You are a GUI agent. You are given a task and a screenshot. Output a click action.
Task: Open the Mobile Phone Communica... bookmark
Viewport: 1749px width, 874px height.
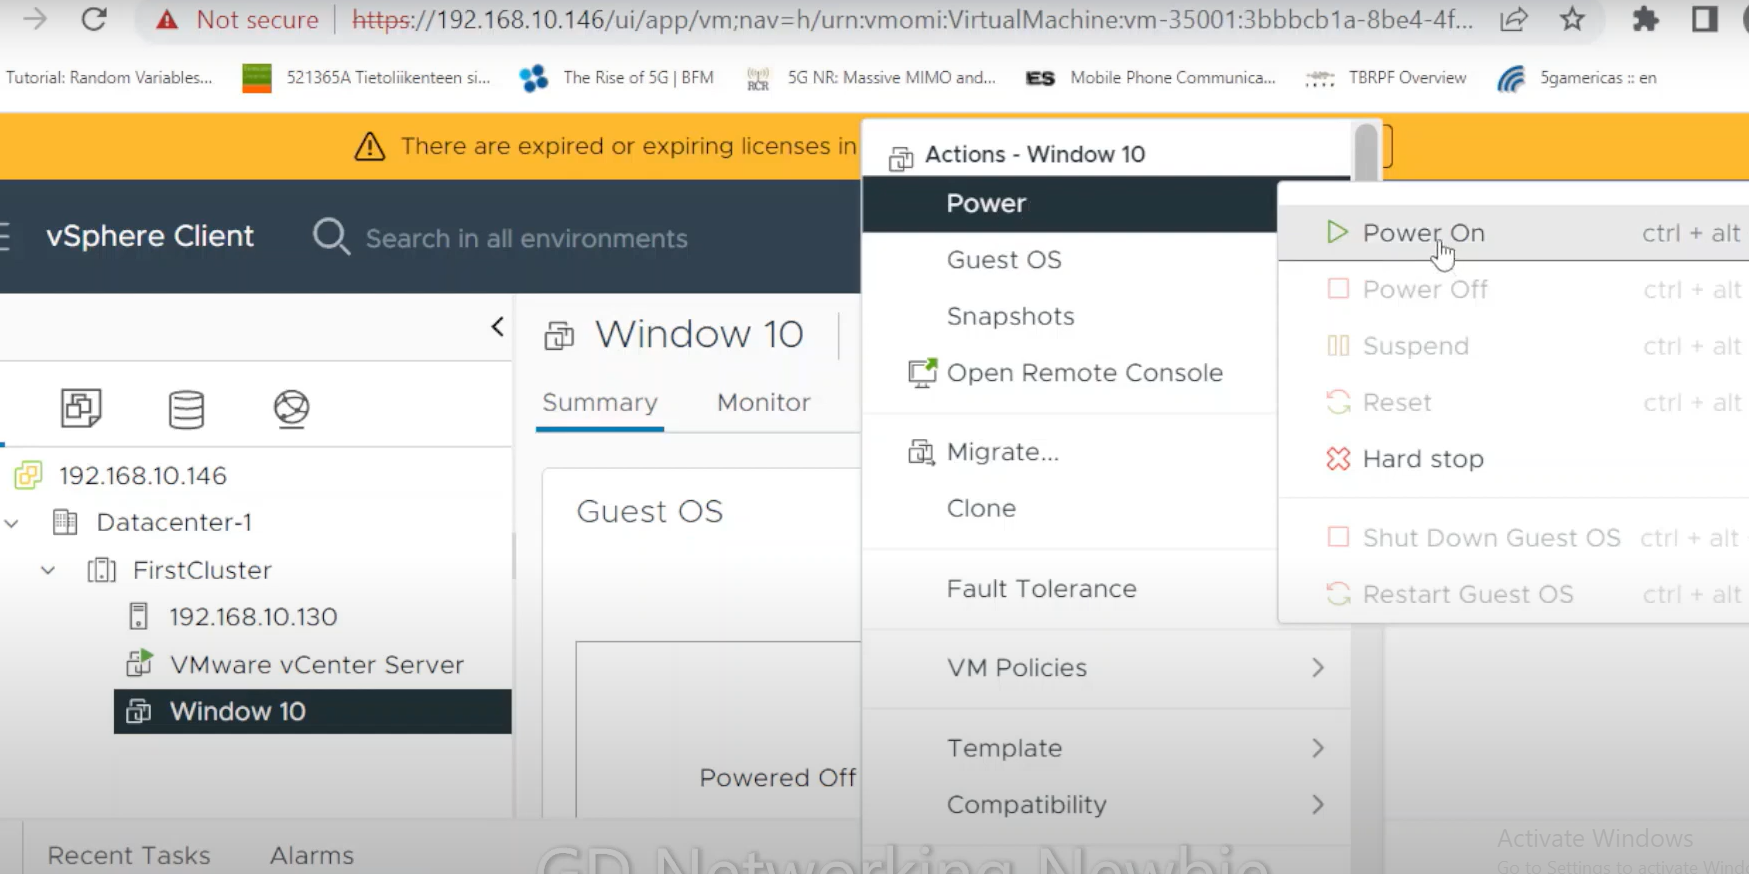1151,77
